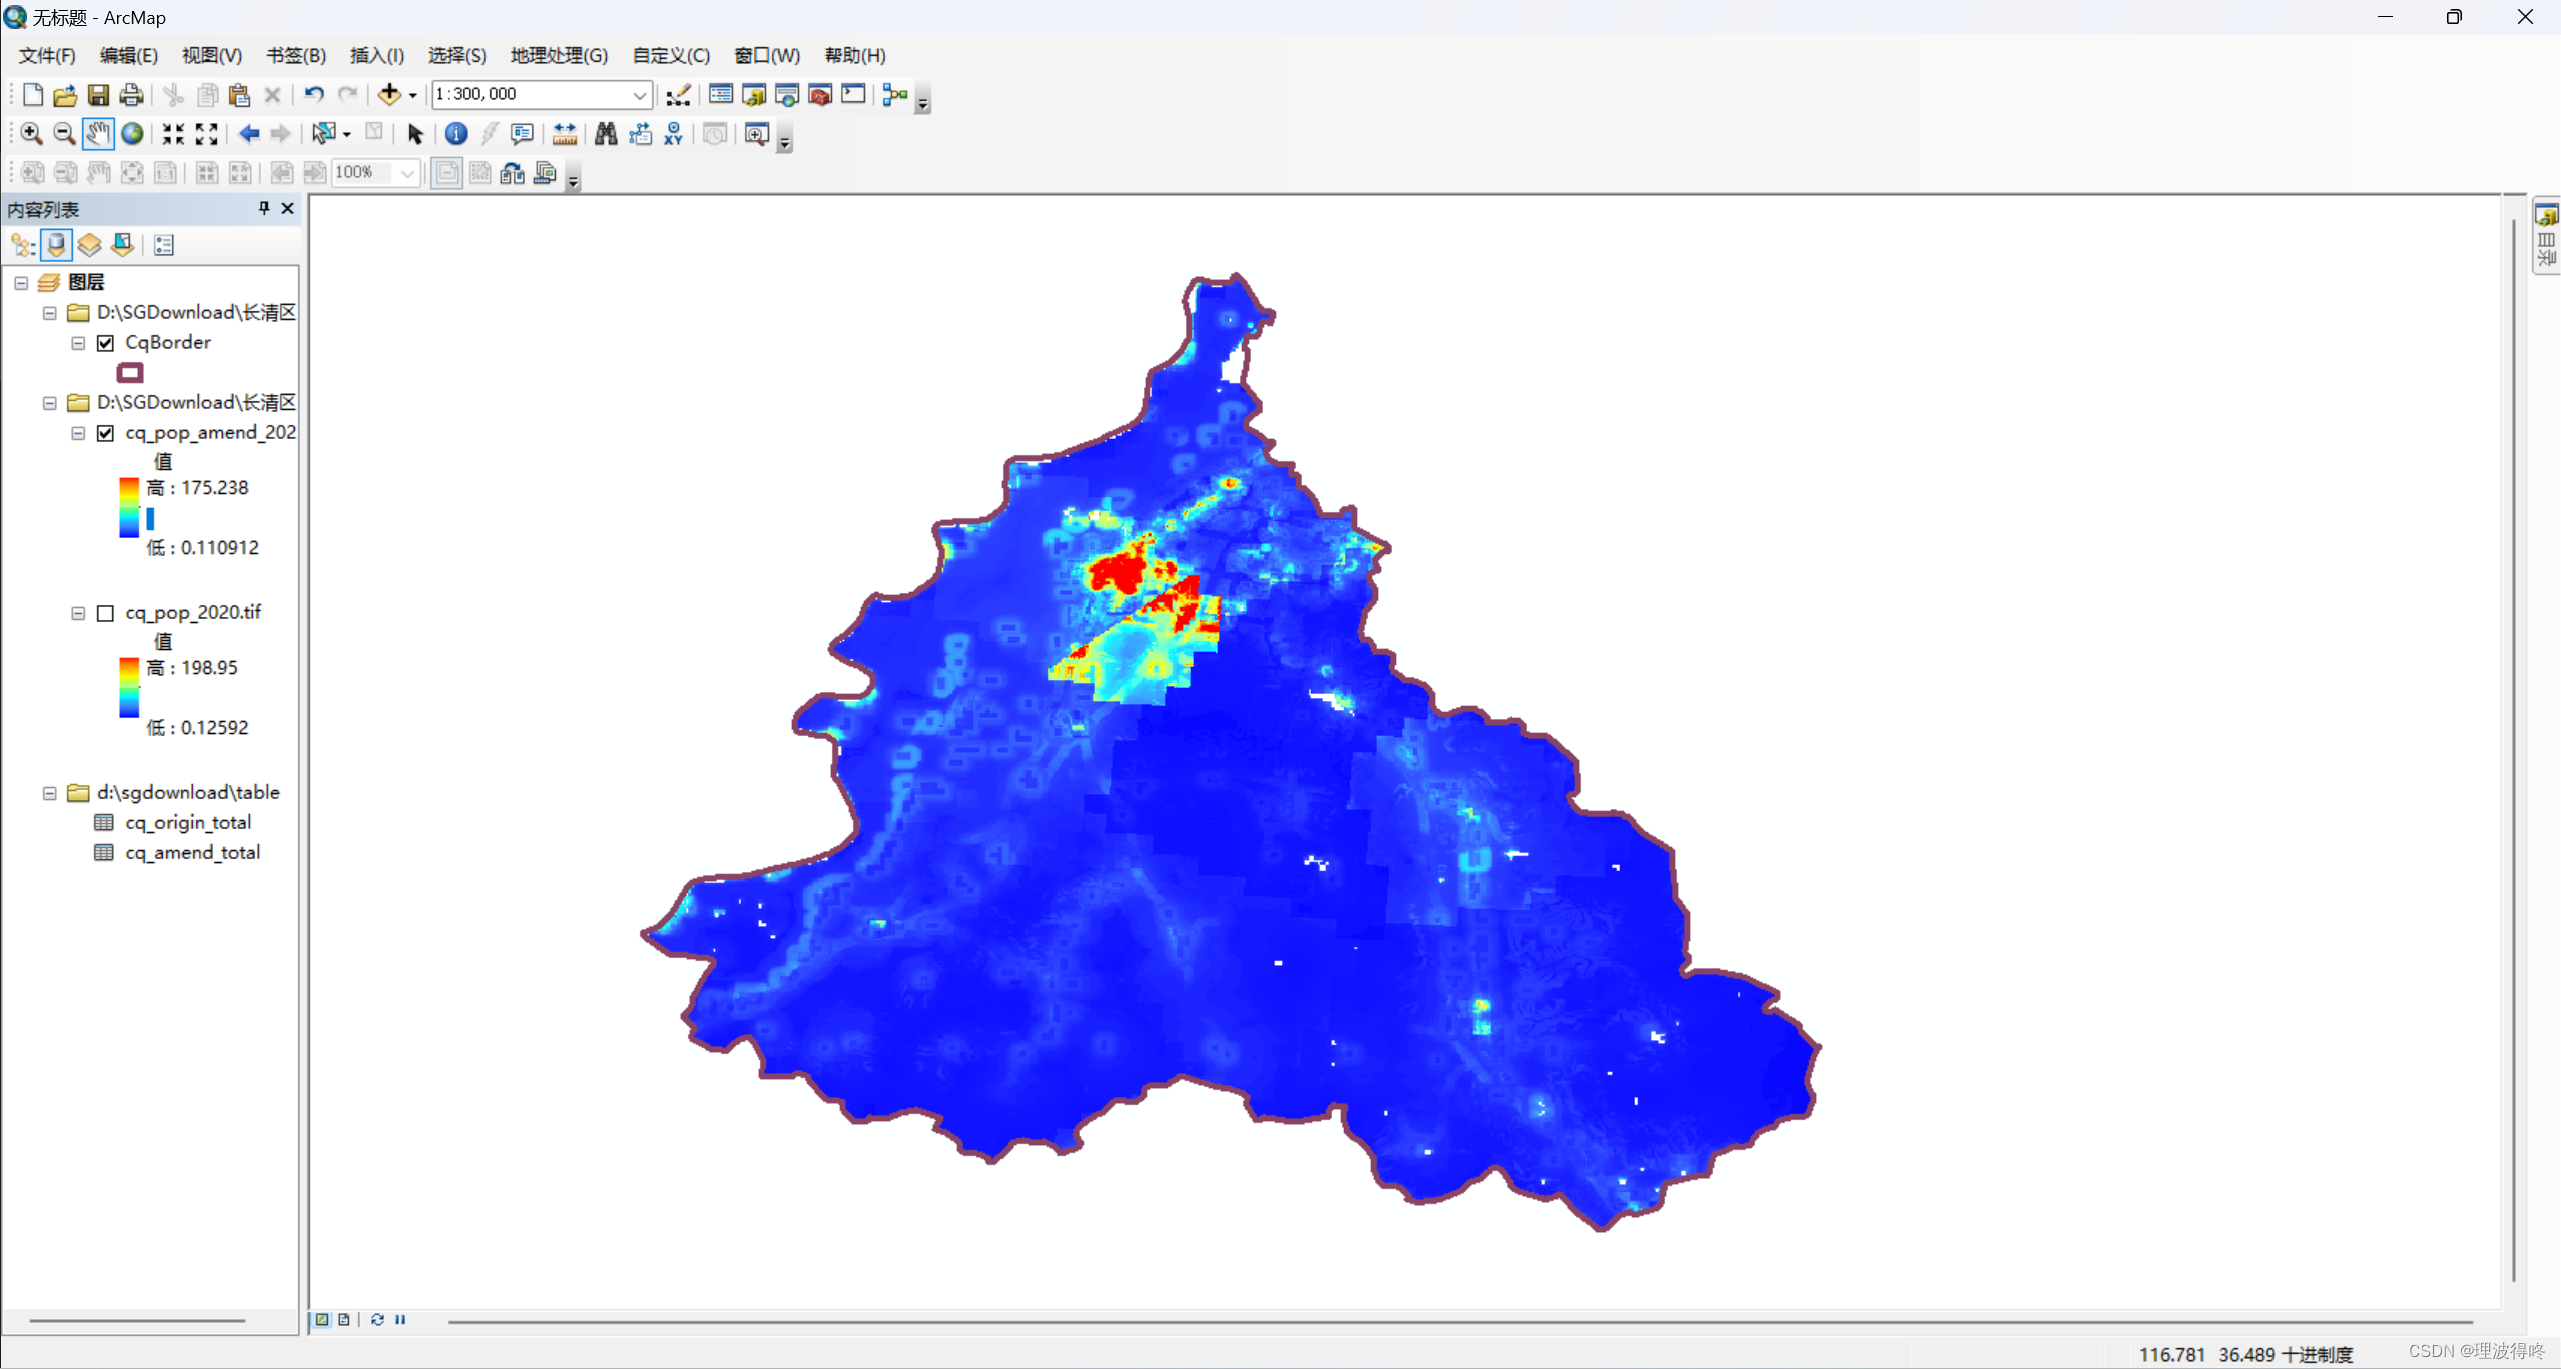Viewport: 2561px width, 1369px height.
Task: Pause map drawing in the bottom bar
Action: pos(400,1319)
